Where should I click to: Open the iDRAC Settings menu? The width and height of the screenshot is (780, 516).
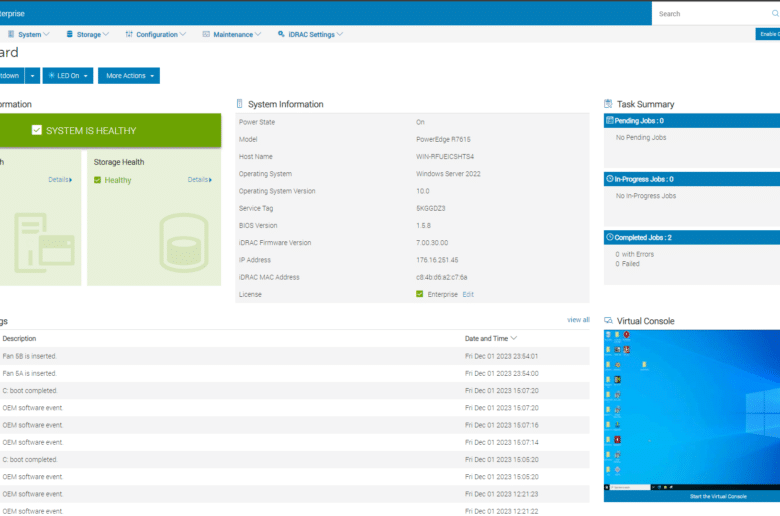tap(310, 34)
